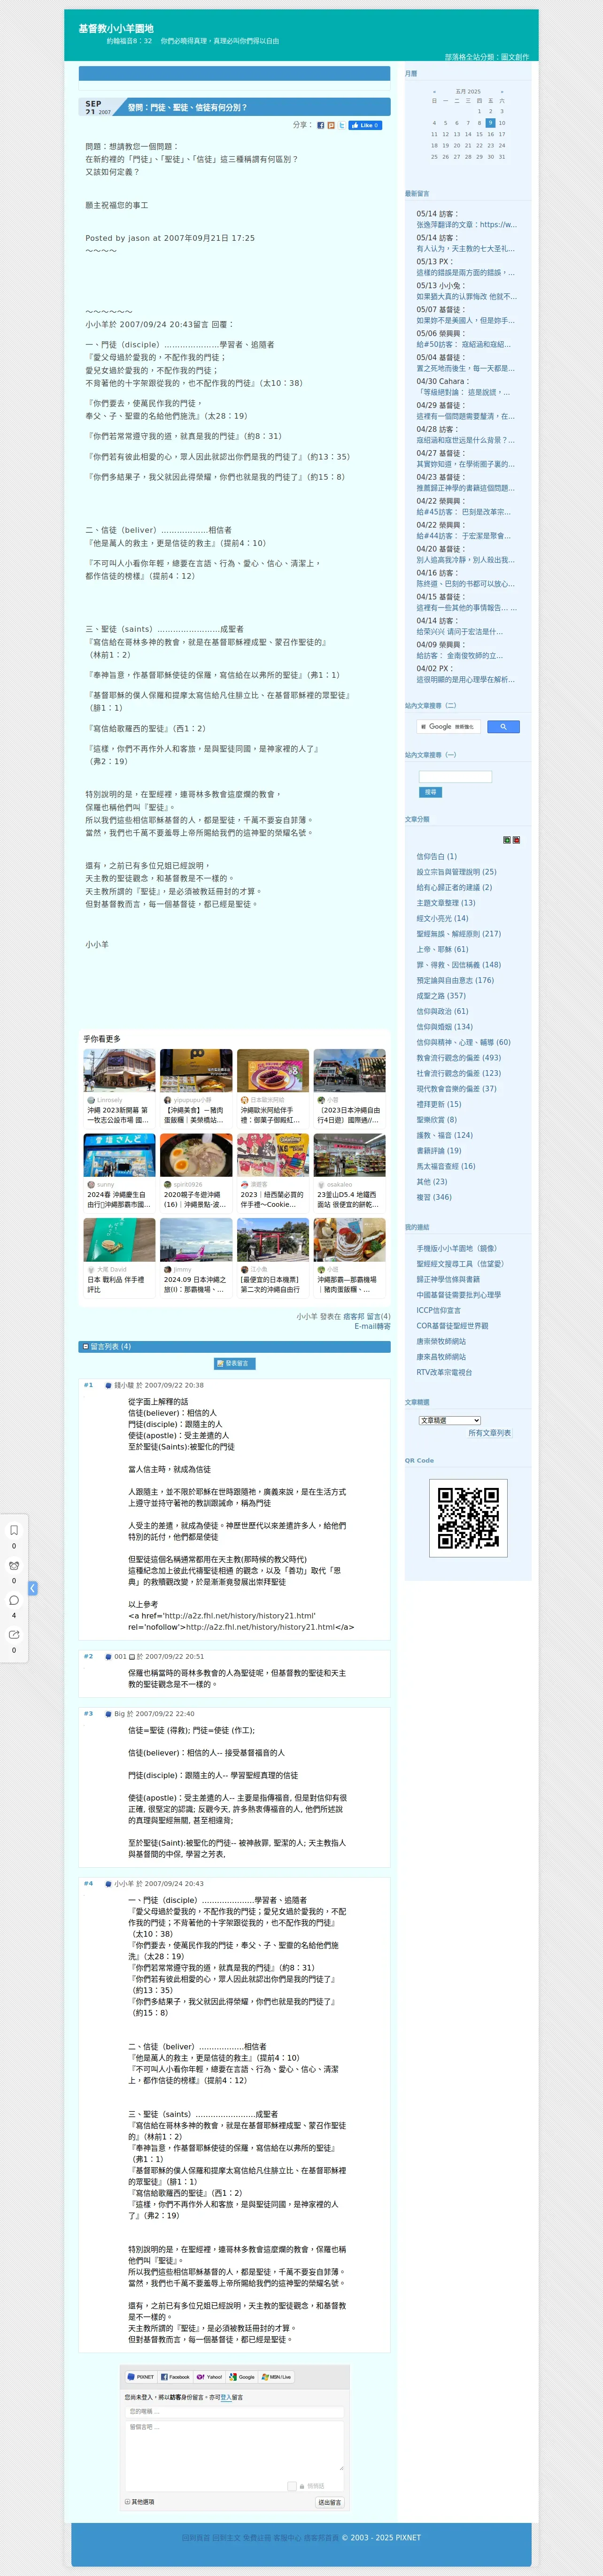This screenshot has width=603, height=2576.
Task: Open category 教會流行觀念的偏差 (493)
Action: (x=459, y=1058)
